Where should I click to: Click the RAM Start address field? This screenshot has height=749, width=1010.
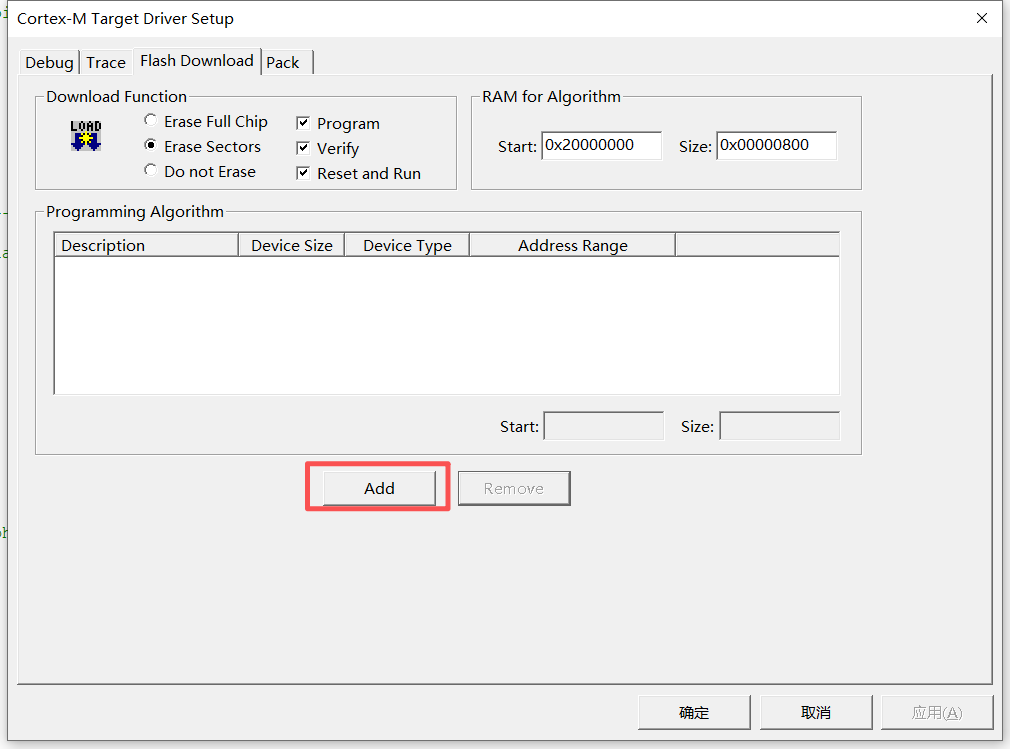click(600, 145)
